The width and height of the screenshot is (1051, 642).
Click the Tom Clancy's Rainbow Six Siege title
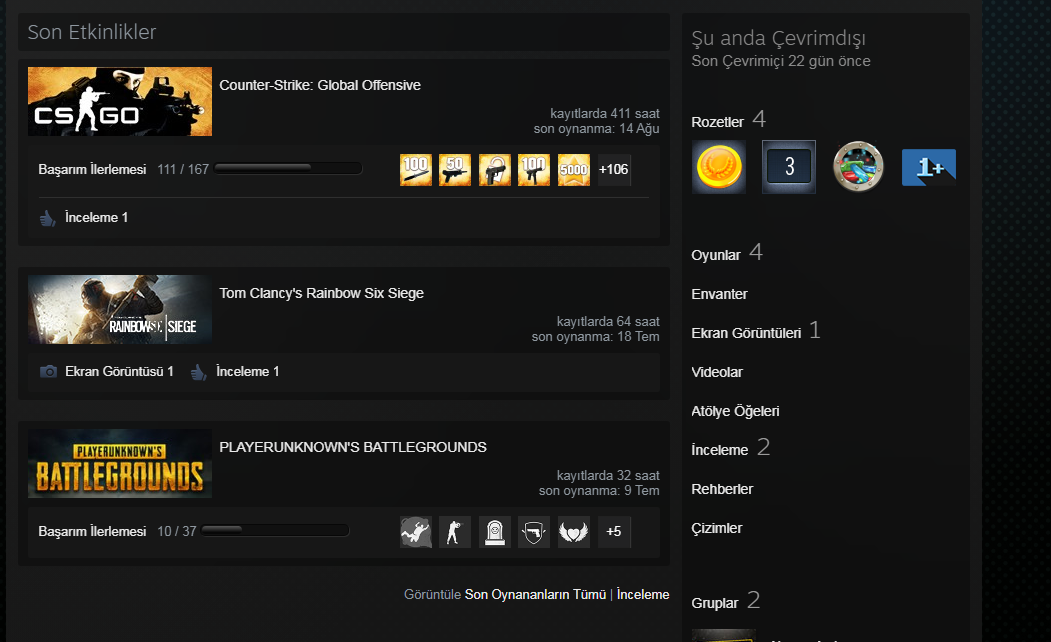tap(321, 293)
